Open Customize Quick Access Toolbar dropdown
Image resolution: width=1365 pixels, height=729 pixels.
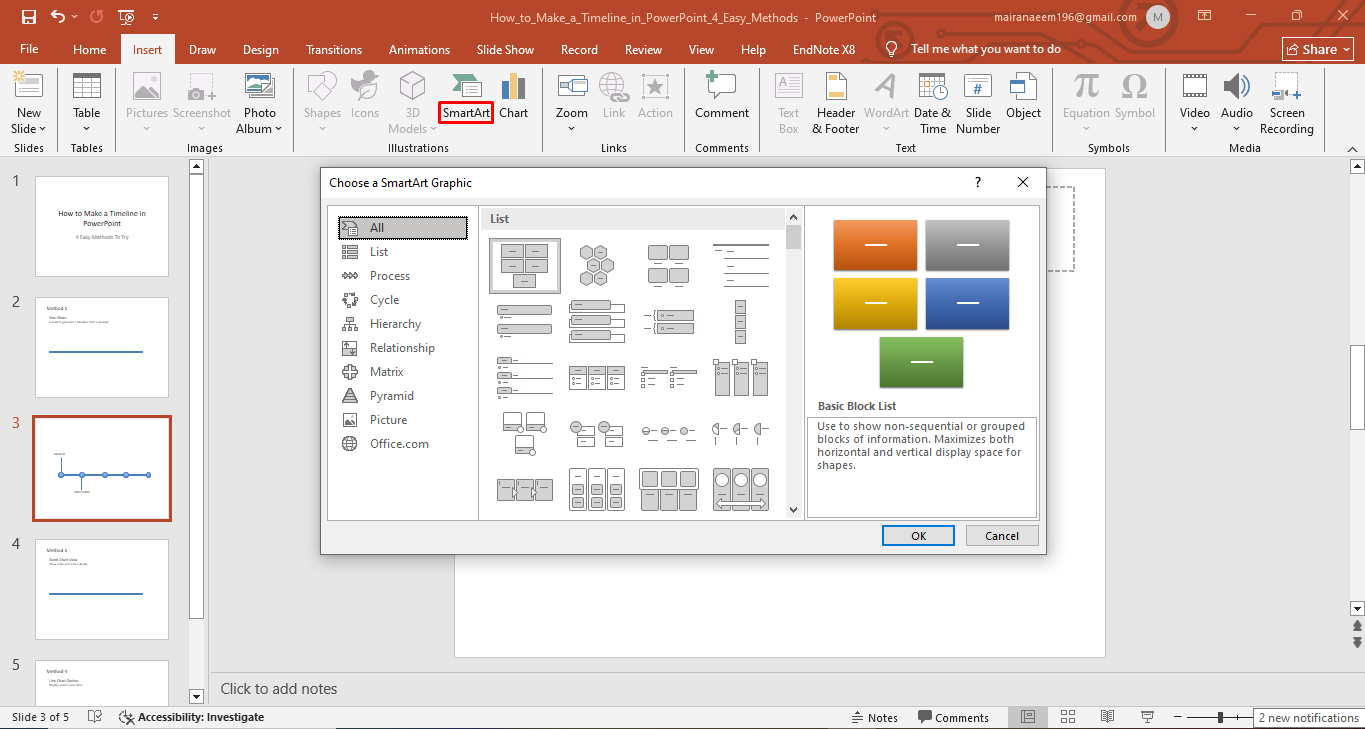tap(155, 17)
